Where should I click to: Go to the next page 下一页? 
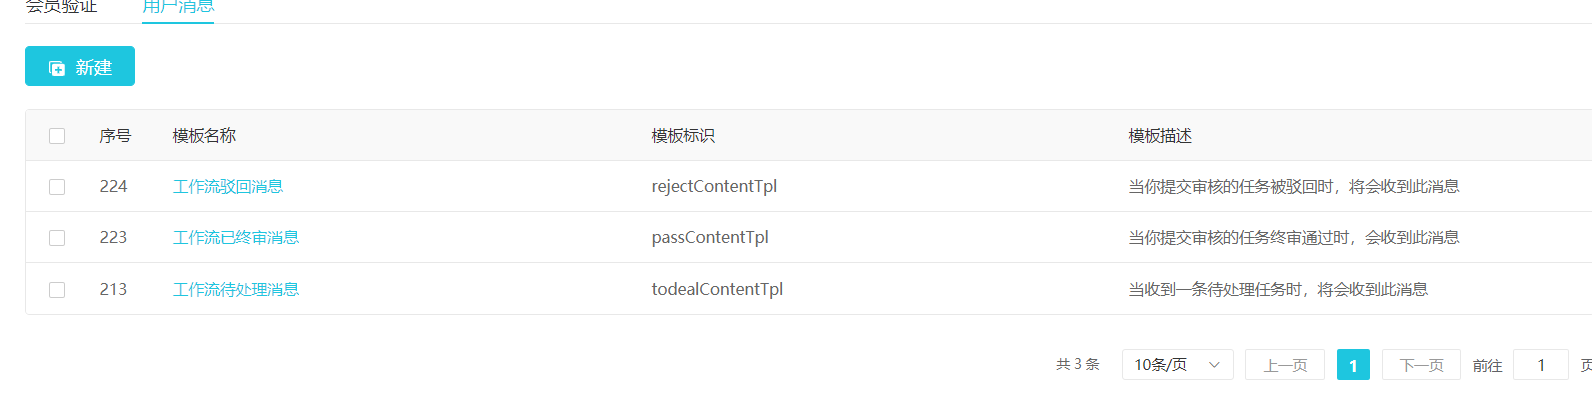coord(1421,365)
